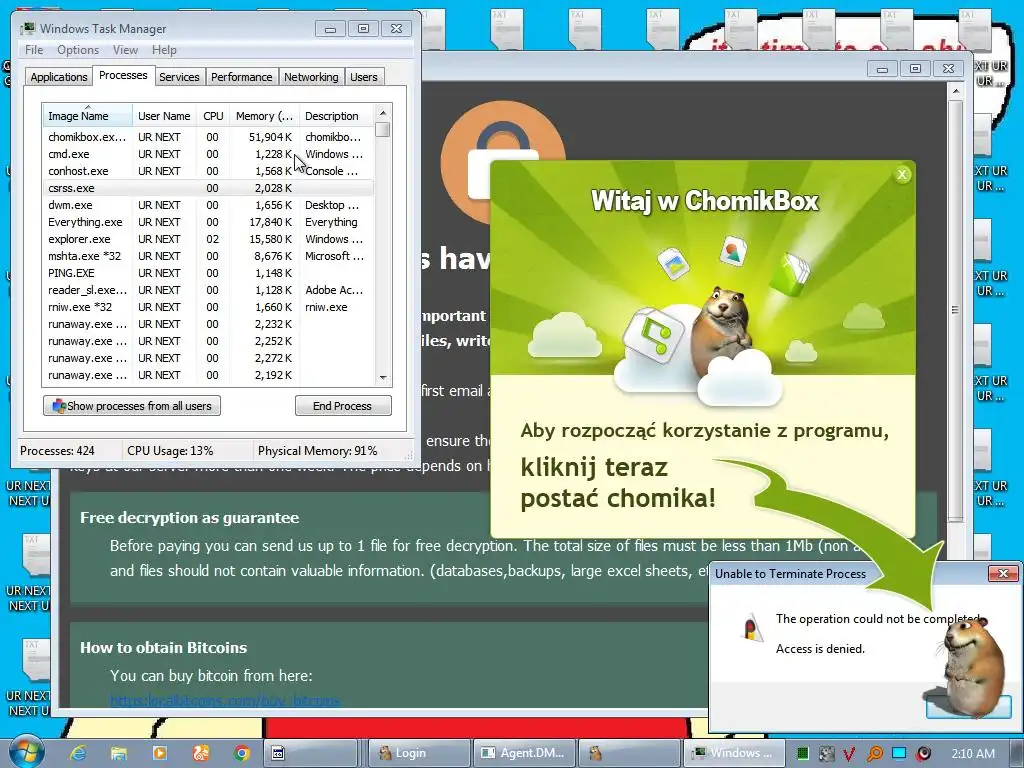Select the cmd.exe process row
This screenshot has width=1024, height=768.
(x=208, y=154)
